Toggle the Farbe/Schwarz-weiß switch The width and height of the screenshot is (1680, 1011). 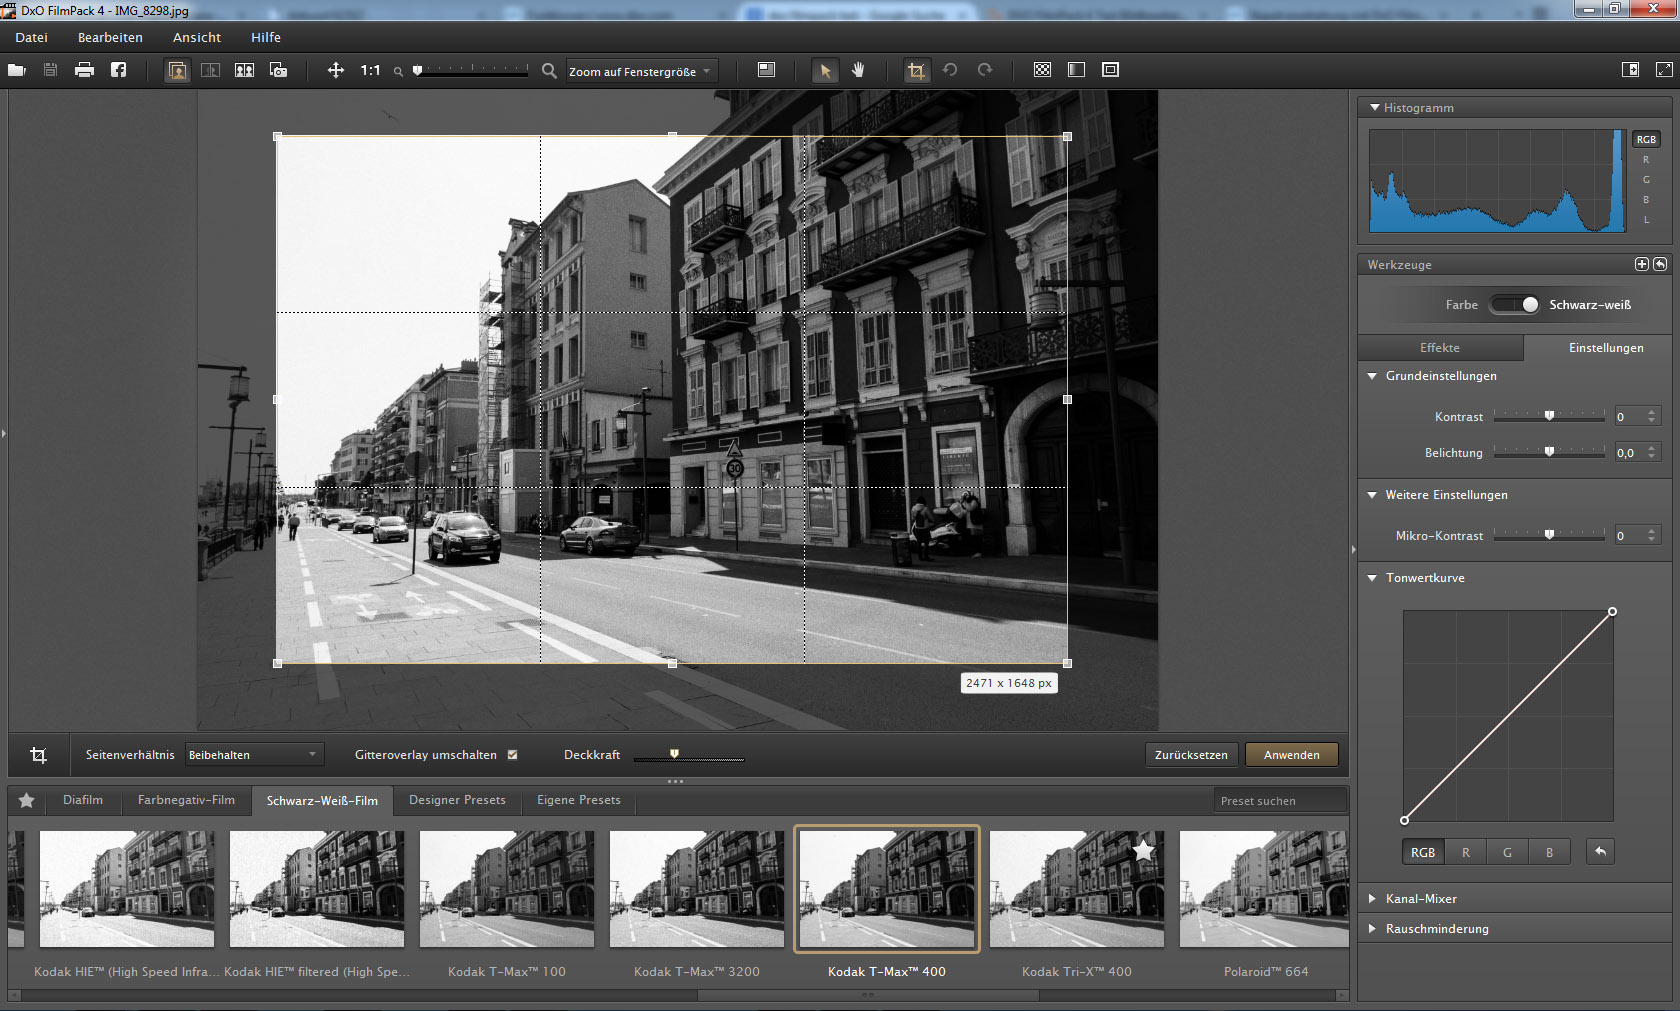click(1516, 305)
